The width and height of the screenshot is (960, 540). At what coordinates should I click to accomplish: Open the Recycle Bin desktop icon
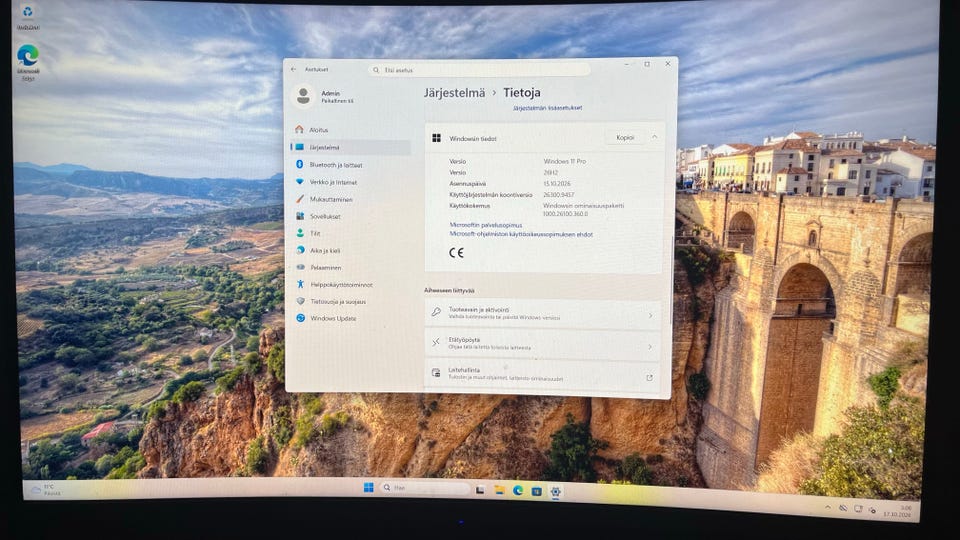28,17
